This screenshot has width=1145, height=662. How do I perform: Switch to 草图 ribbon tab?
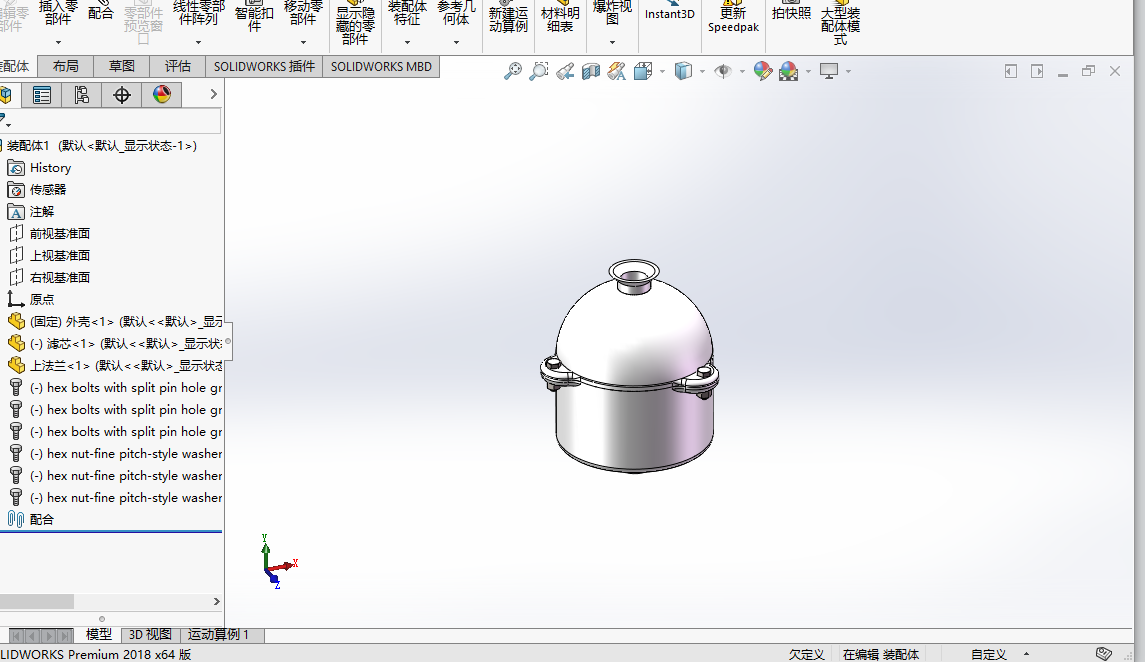[121, 66]
